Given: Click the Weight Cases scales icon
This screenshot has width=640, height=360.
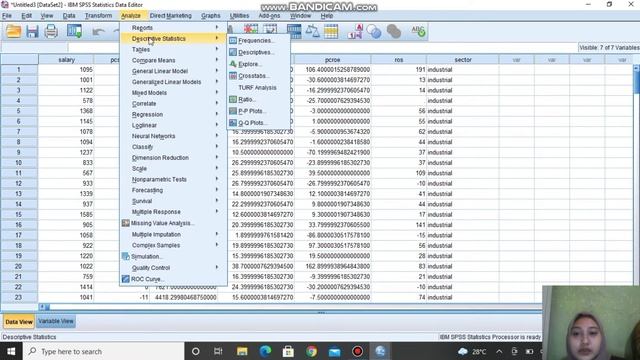Looking at the screenshot, I should coord(313,31).
